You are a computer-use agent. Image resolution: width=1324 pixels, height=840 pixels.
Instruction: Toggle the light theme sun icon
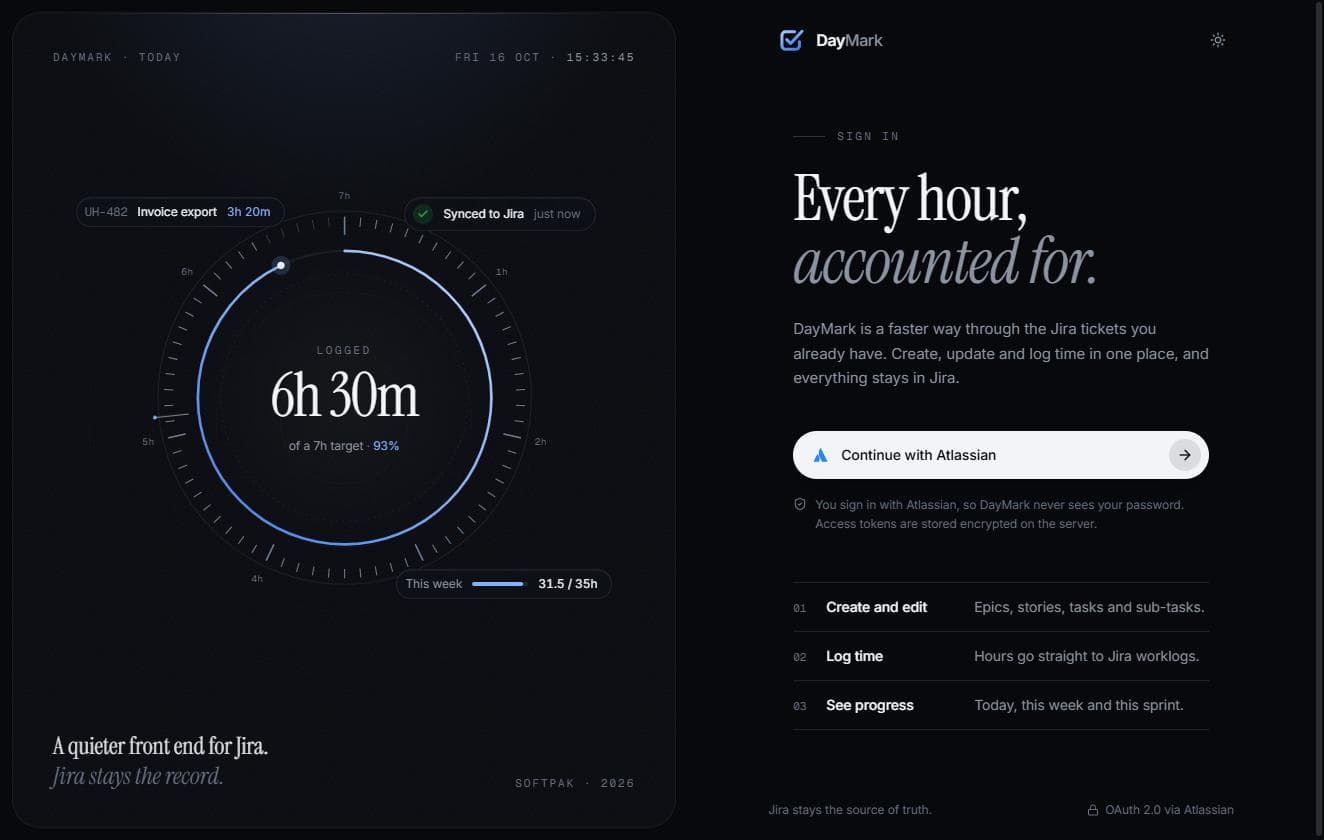click(x=1217, y=40)
